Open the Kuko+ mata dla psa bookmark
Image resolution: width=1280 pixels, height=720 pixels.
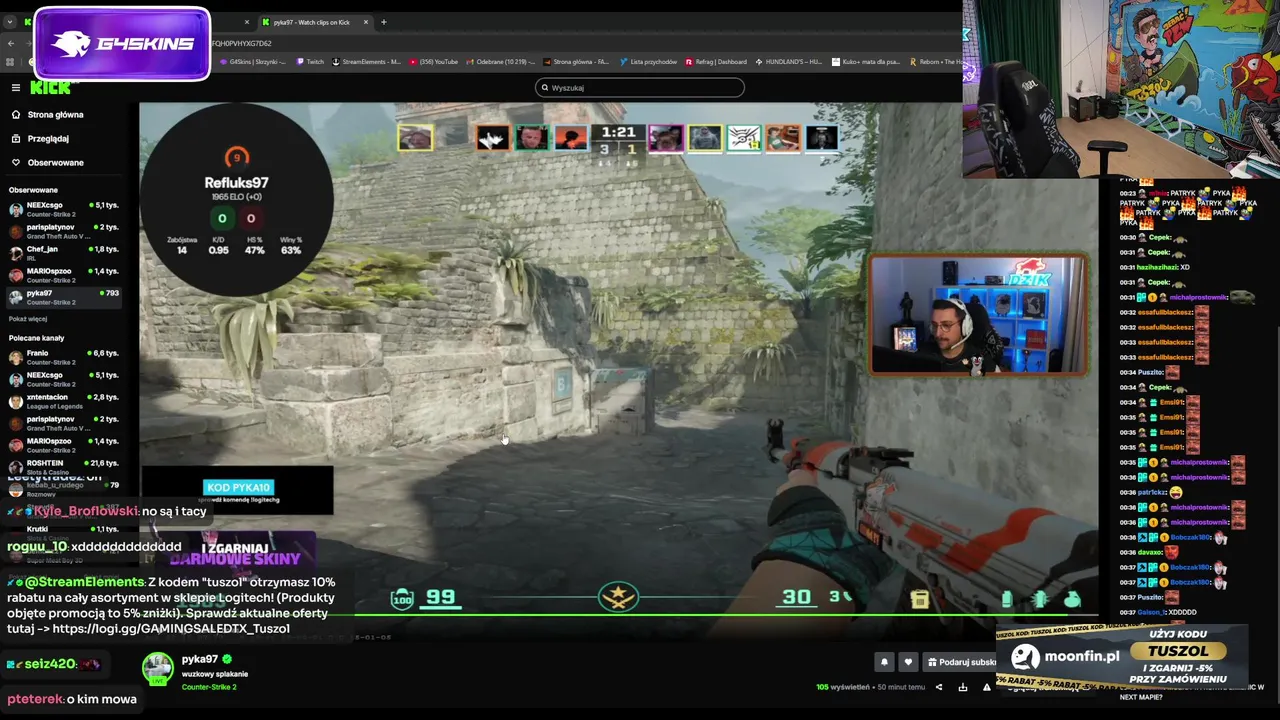click(866, 62)
